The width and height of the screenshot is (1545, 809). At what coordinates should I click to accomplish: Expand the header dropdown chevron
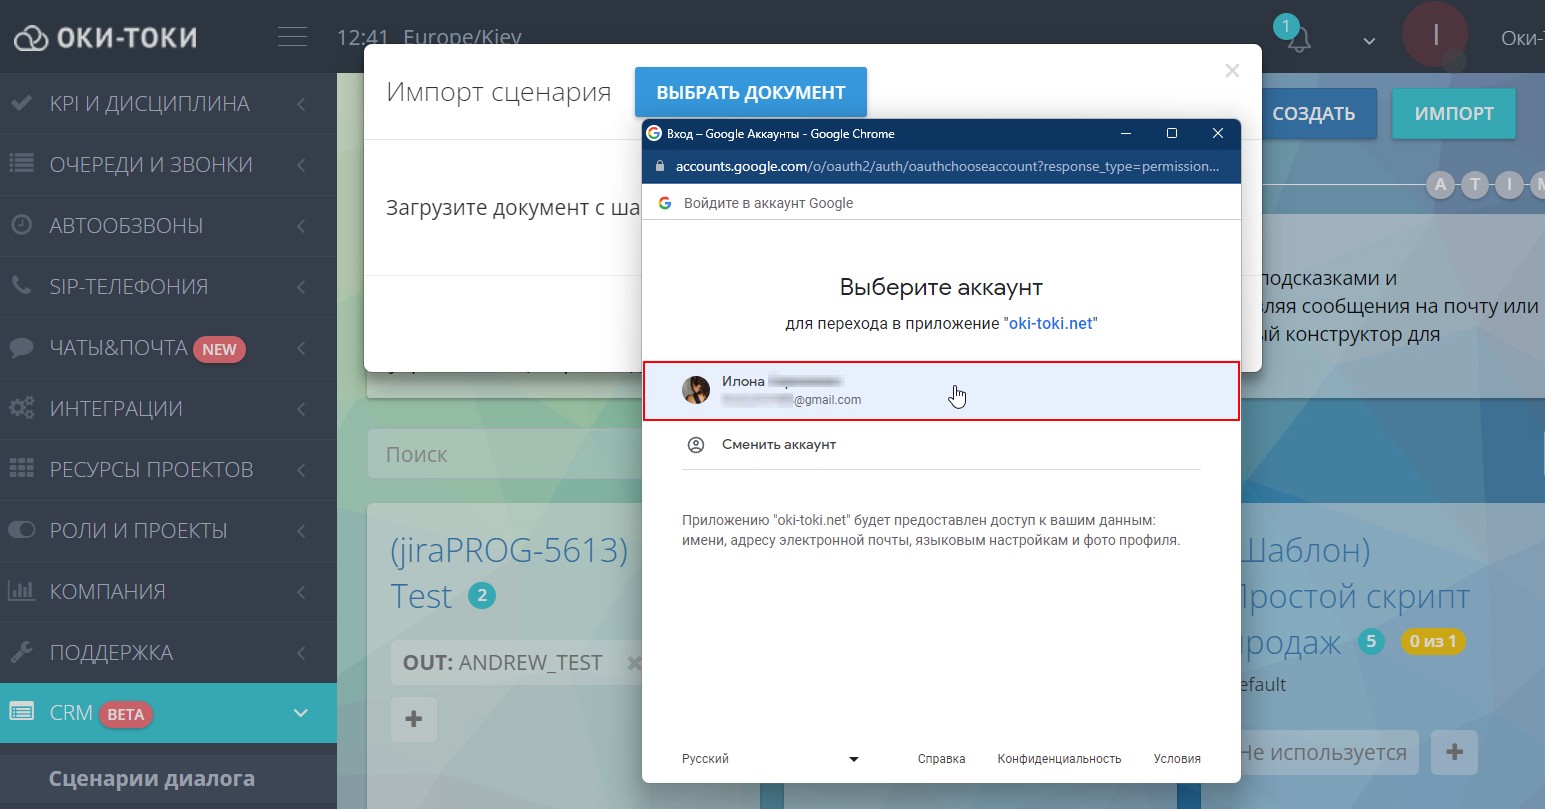coord(1369,42)
